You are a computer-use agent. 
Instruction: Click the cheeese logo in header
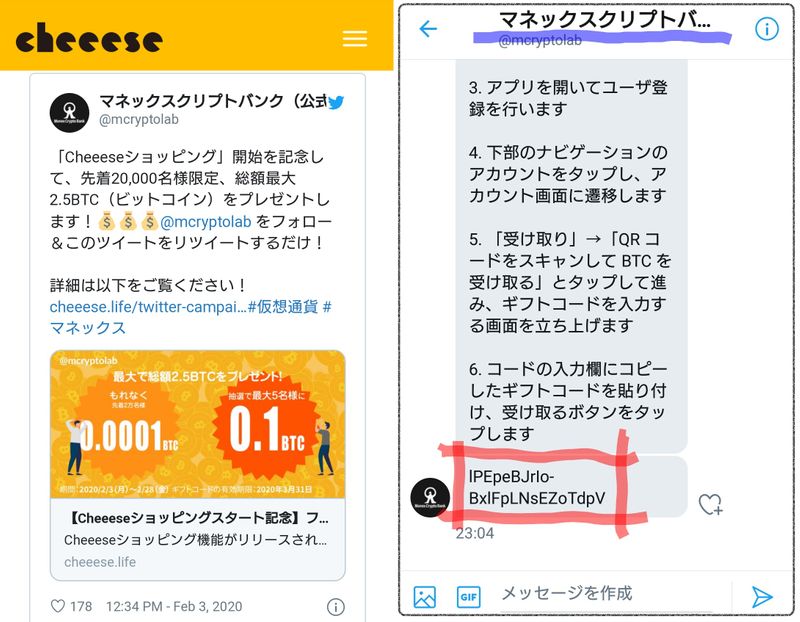tap(89, 38)
